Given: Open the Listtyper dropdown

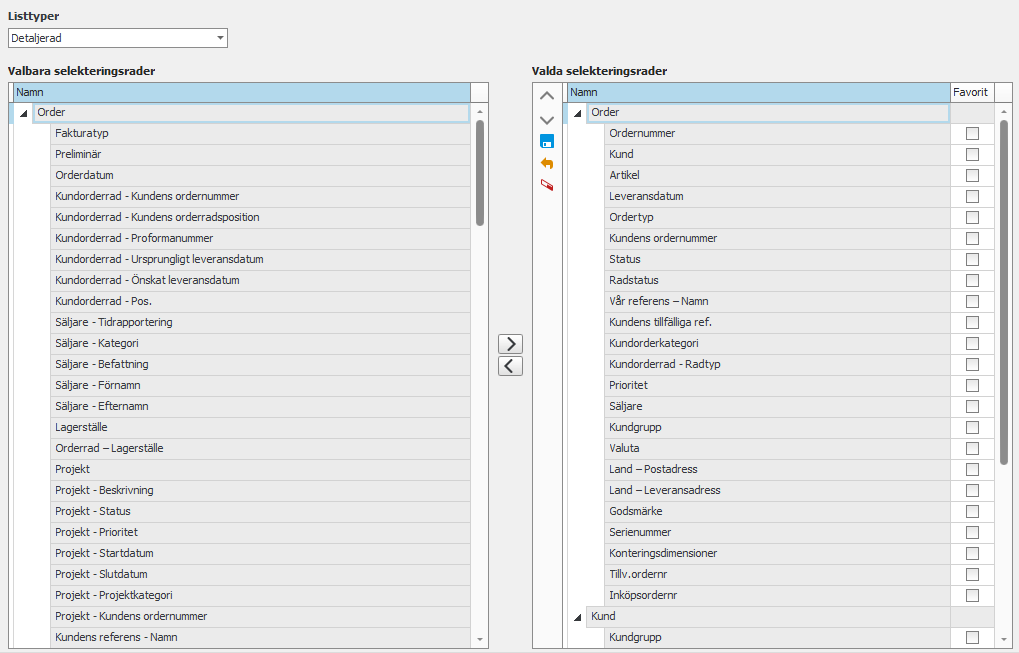Looking at the screenshot, I should (x=220, y=38).
